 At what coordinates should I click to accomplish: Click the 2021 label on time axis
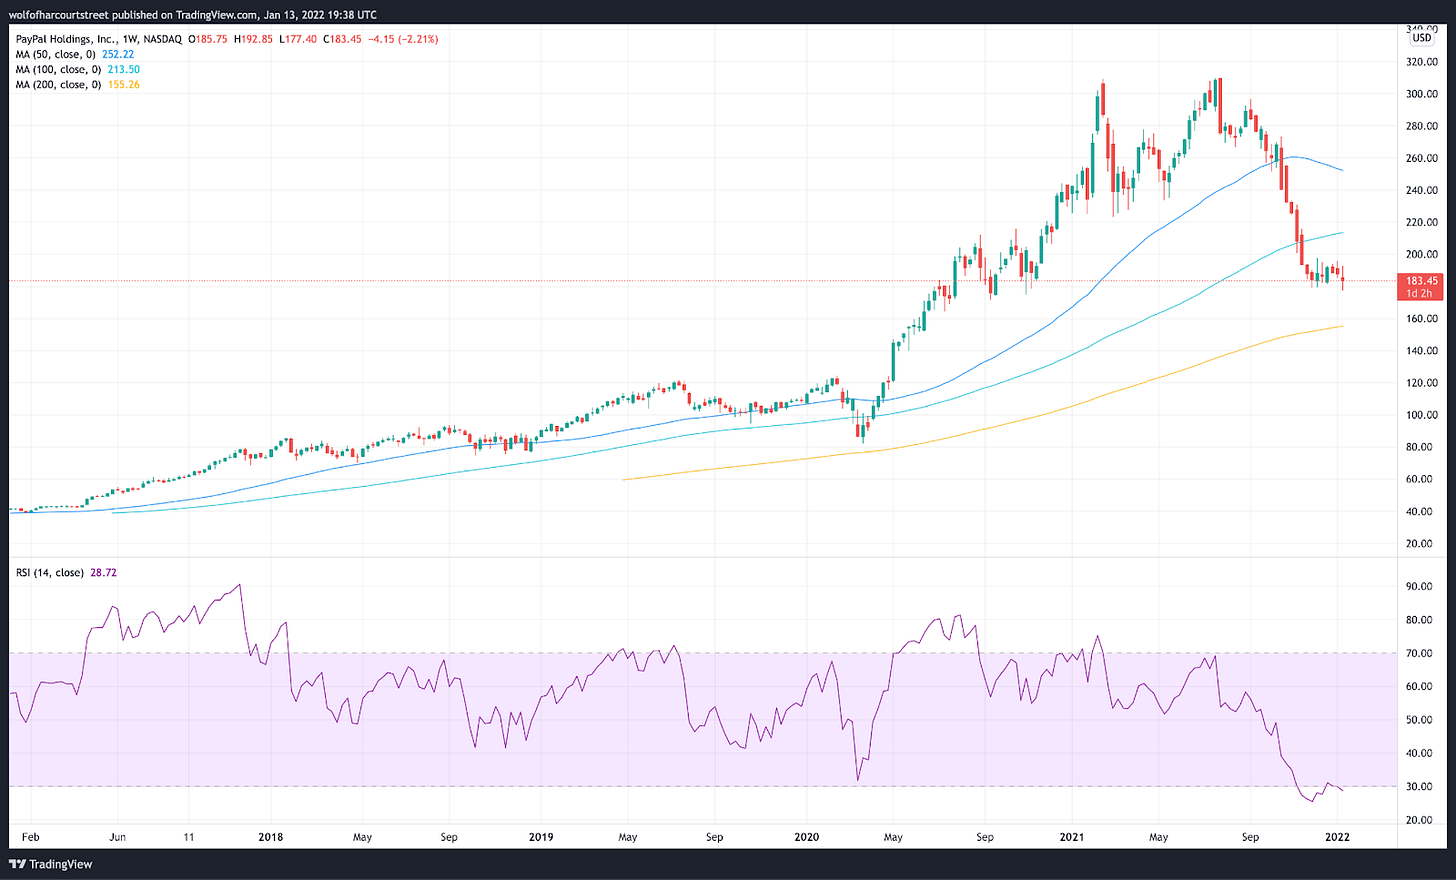coord(1072,837)
